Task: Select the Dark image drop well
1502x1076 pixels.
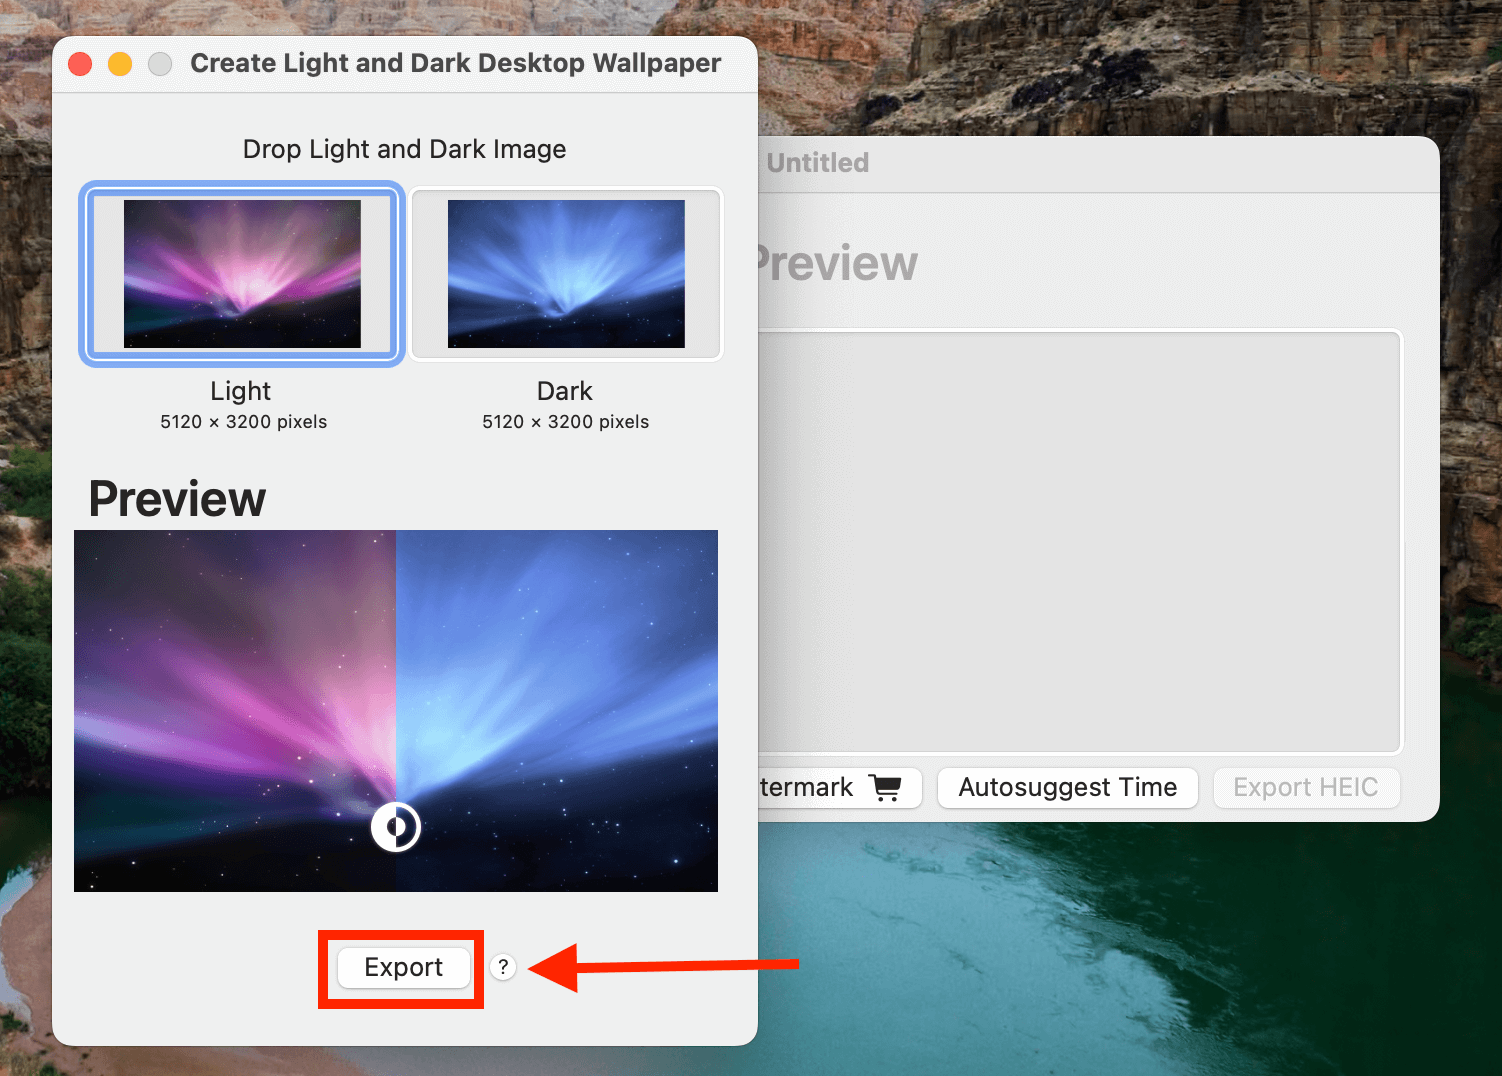Action: click(566, 274)
